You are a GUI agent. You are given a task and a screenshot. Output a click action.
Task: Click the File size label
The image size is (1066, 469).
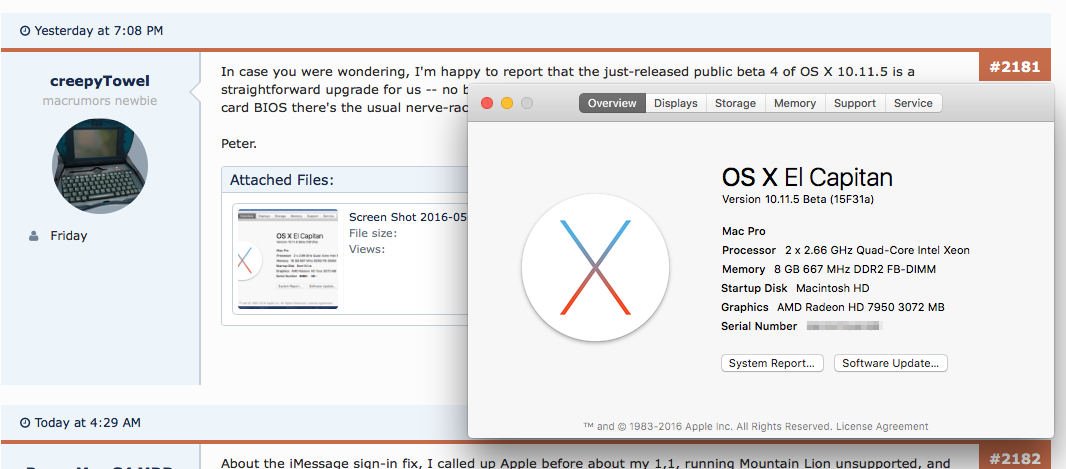[373, 233]
